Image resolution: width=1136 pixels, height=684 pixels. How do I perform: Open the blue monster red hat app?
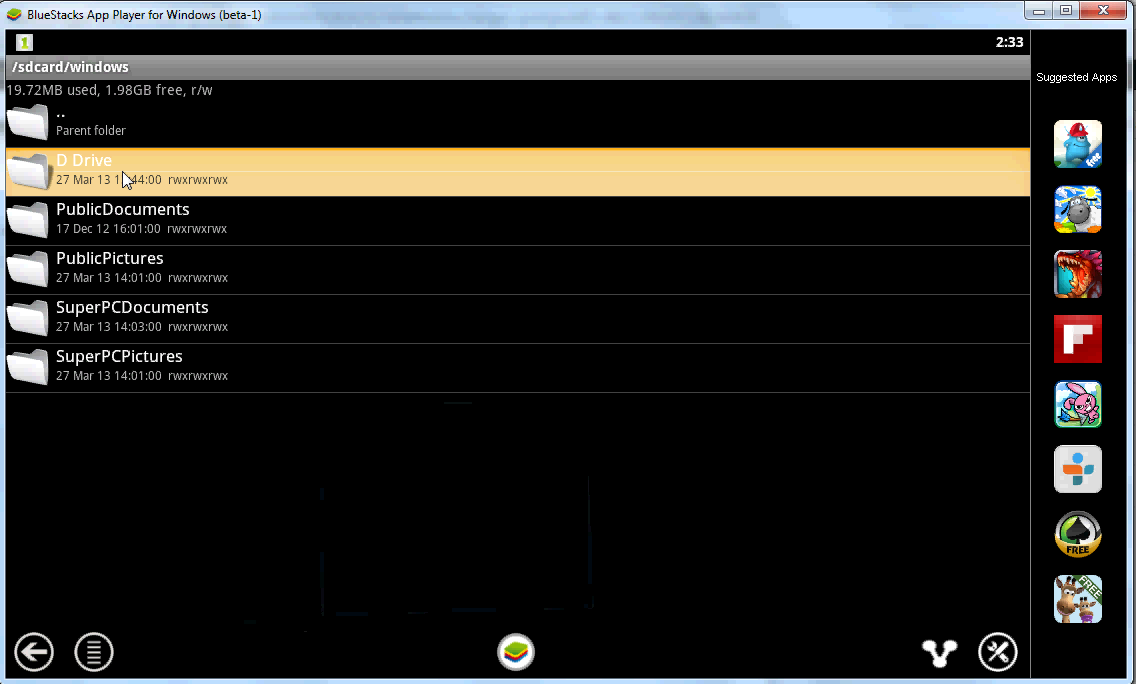[1078, 144]
